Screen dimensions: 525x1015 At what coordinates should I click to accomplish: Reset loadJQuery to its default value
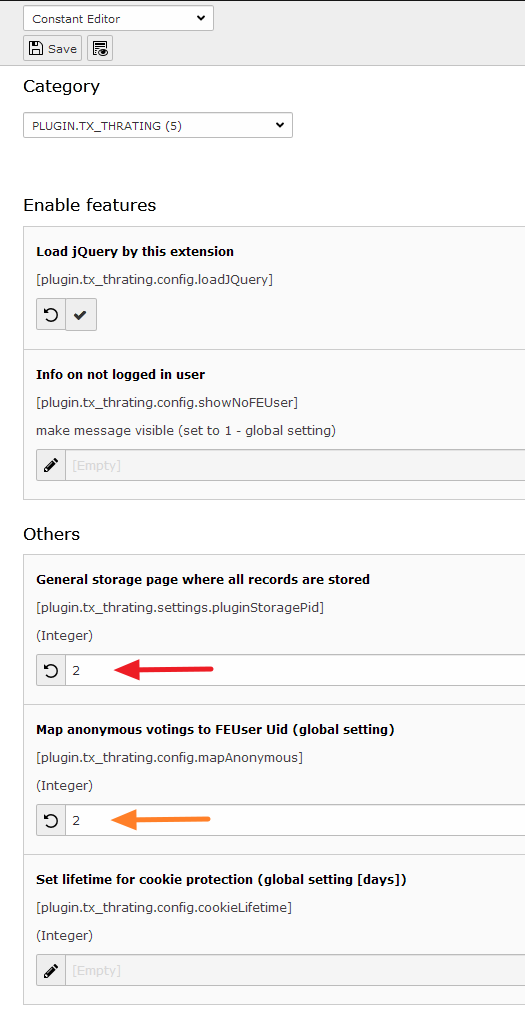(51, 315)
